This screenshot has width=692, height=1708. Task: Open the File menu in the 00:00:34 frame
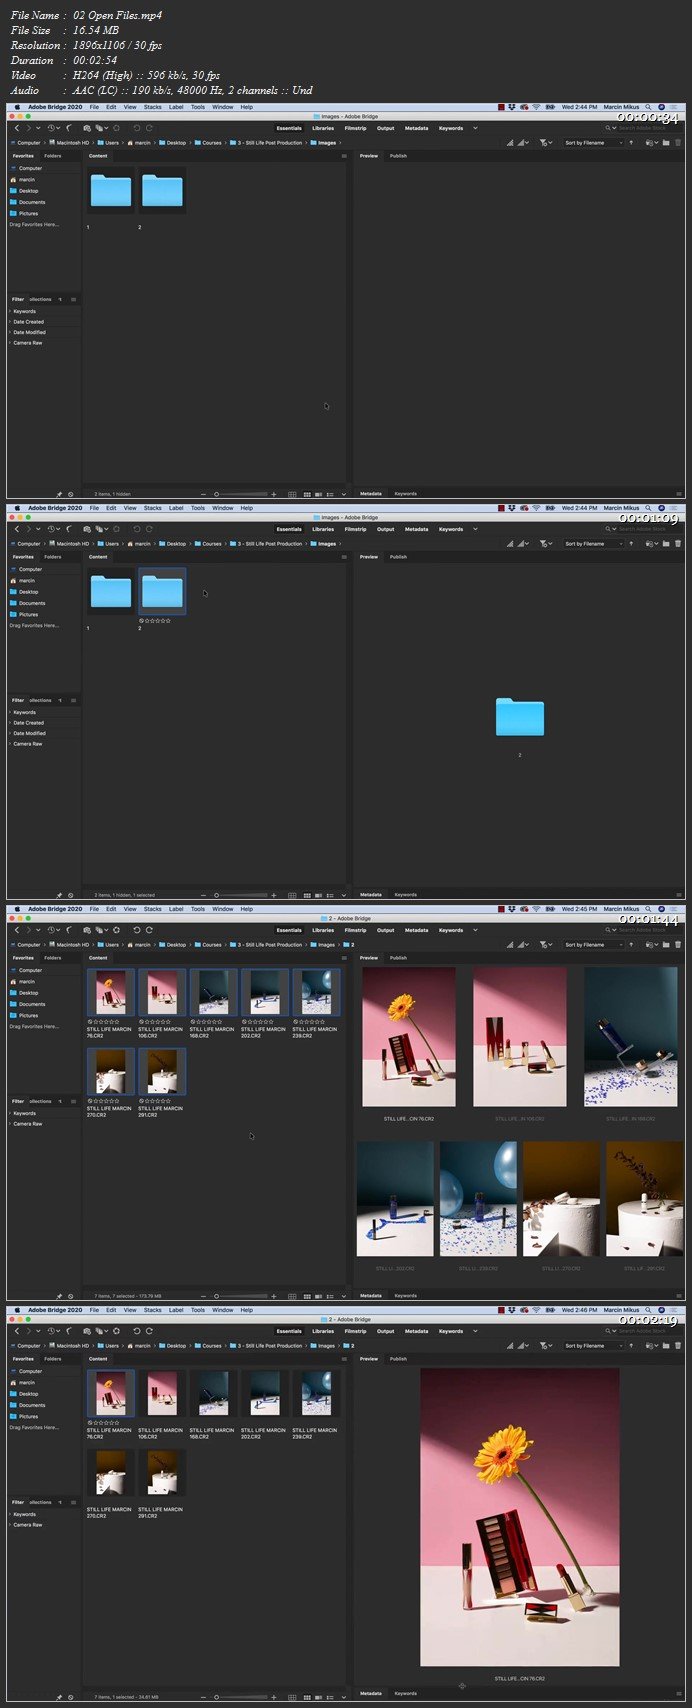pyautogui.click(x=94, y=106)
